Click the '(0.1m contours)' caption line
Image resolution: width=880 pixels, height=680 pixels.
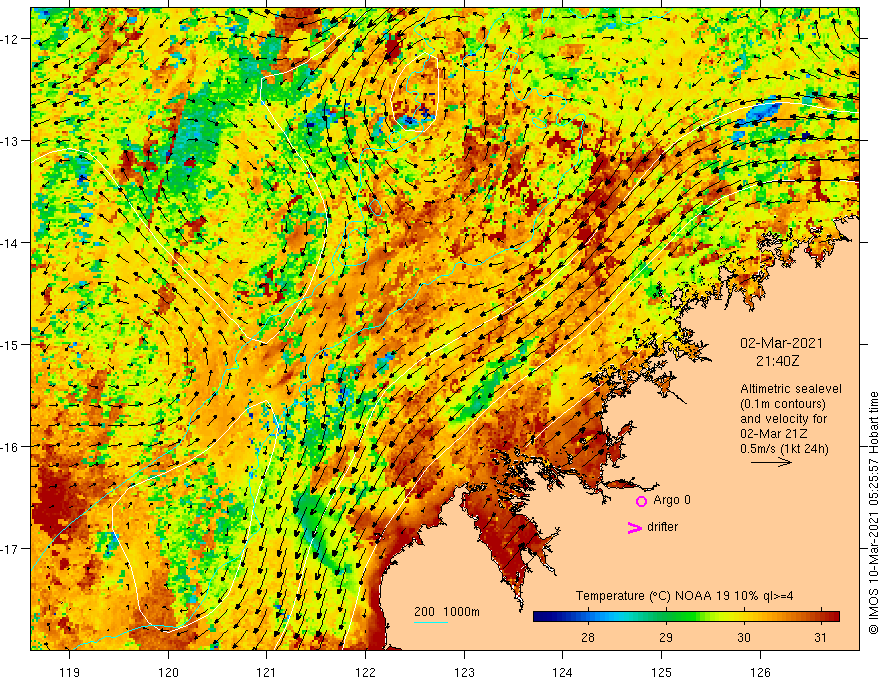[783, 404]
